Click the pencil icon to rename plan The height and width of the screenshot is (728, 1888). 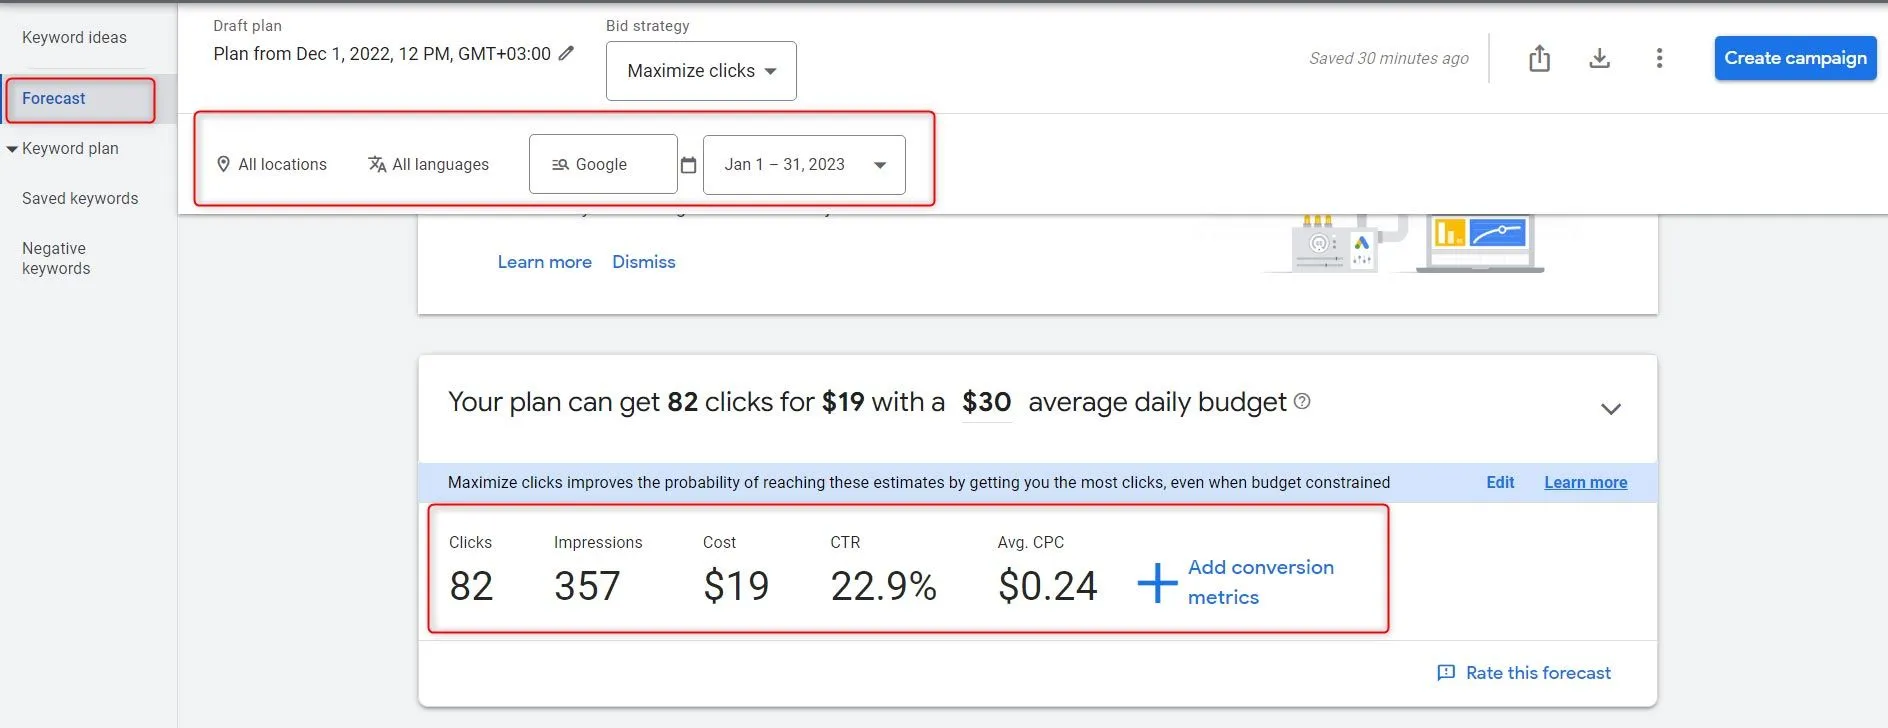point(566,54)
